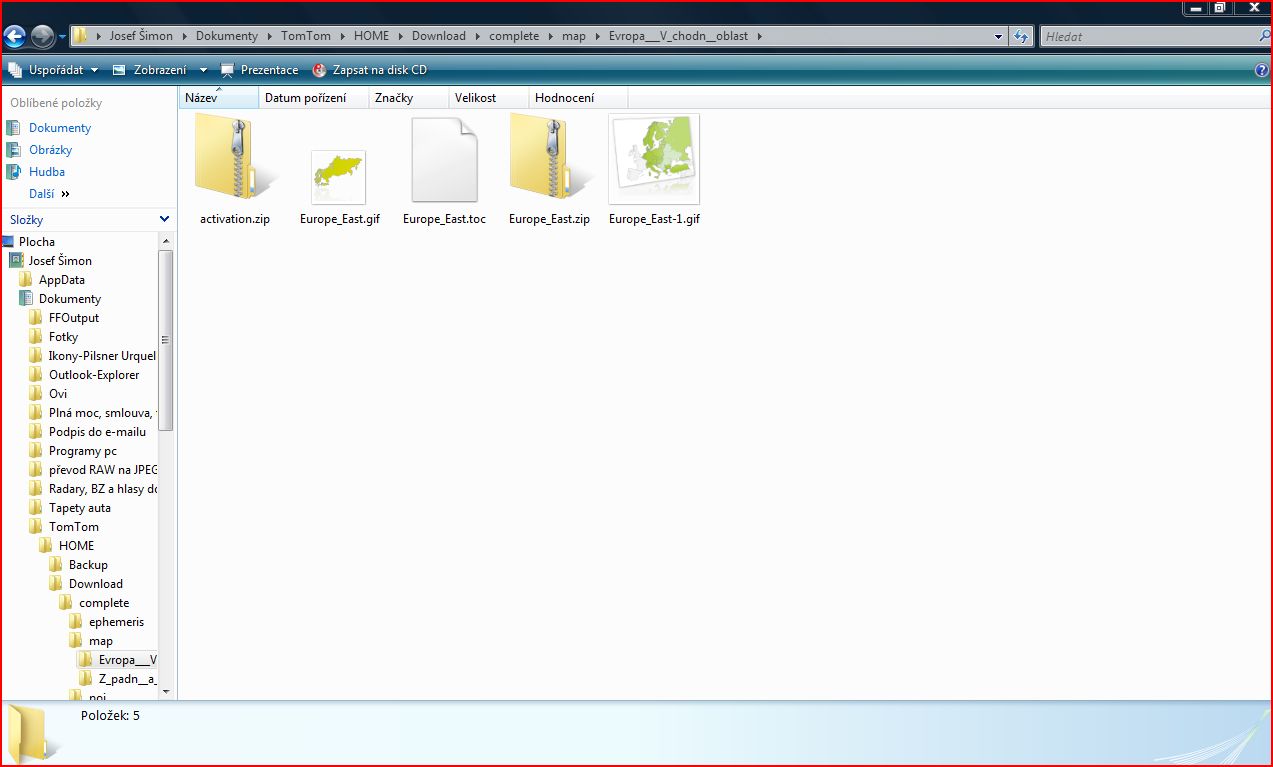The height and width of the screenshot is (767, 1273).
Task: Sort files by the Název column
Action: click(x=202, y=98)
